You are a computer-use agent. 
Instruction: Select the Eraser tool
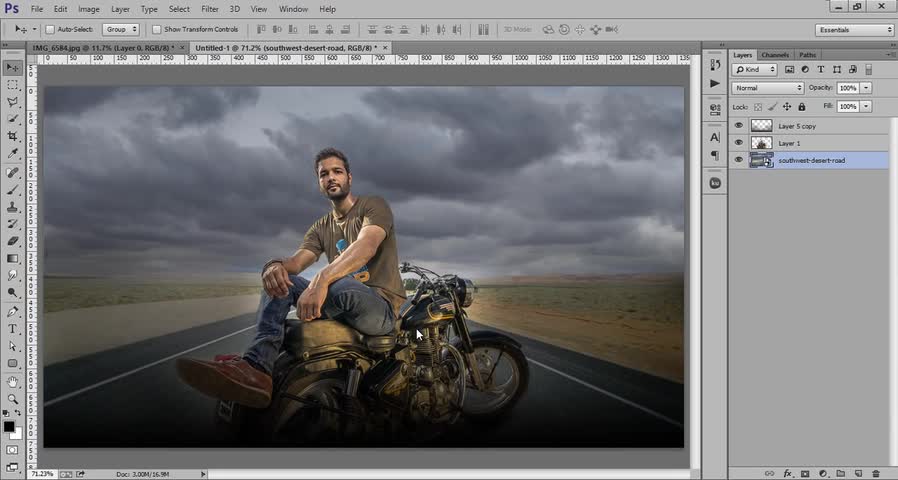pos(12,241)
